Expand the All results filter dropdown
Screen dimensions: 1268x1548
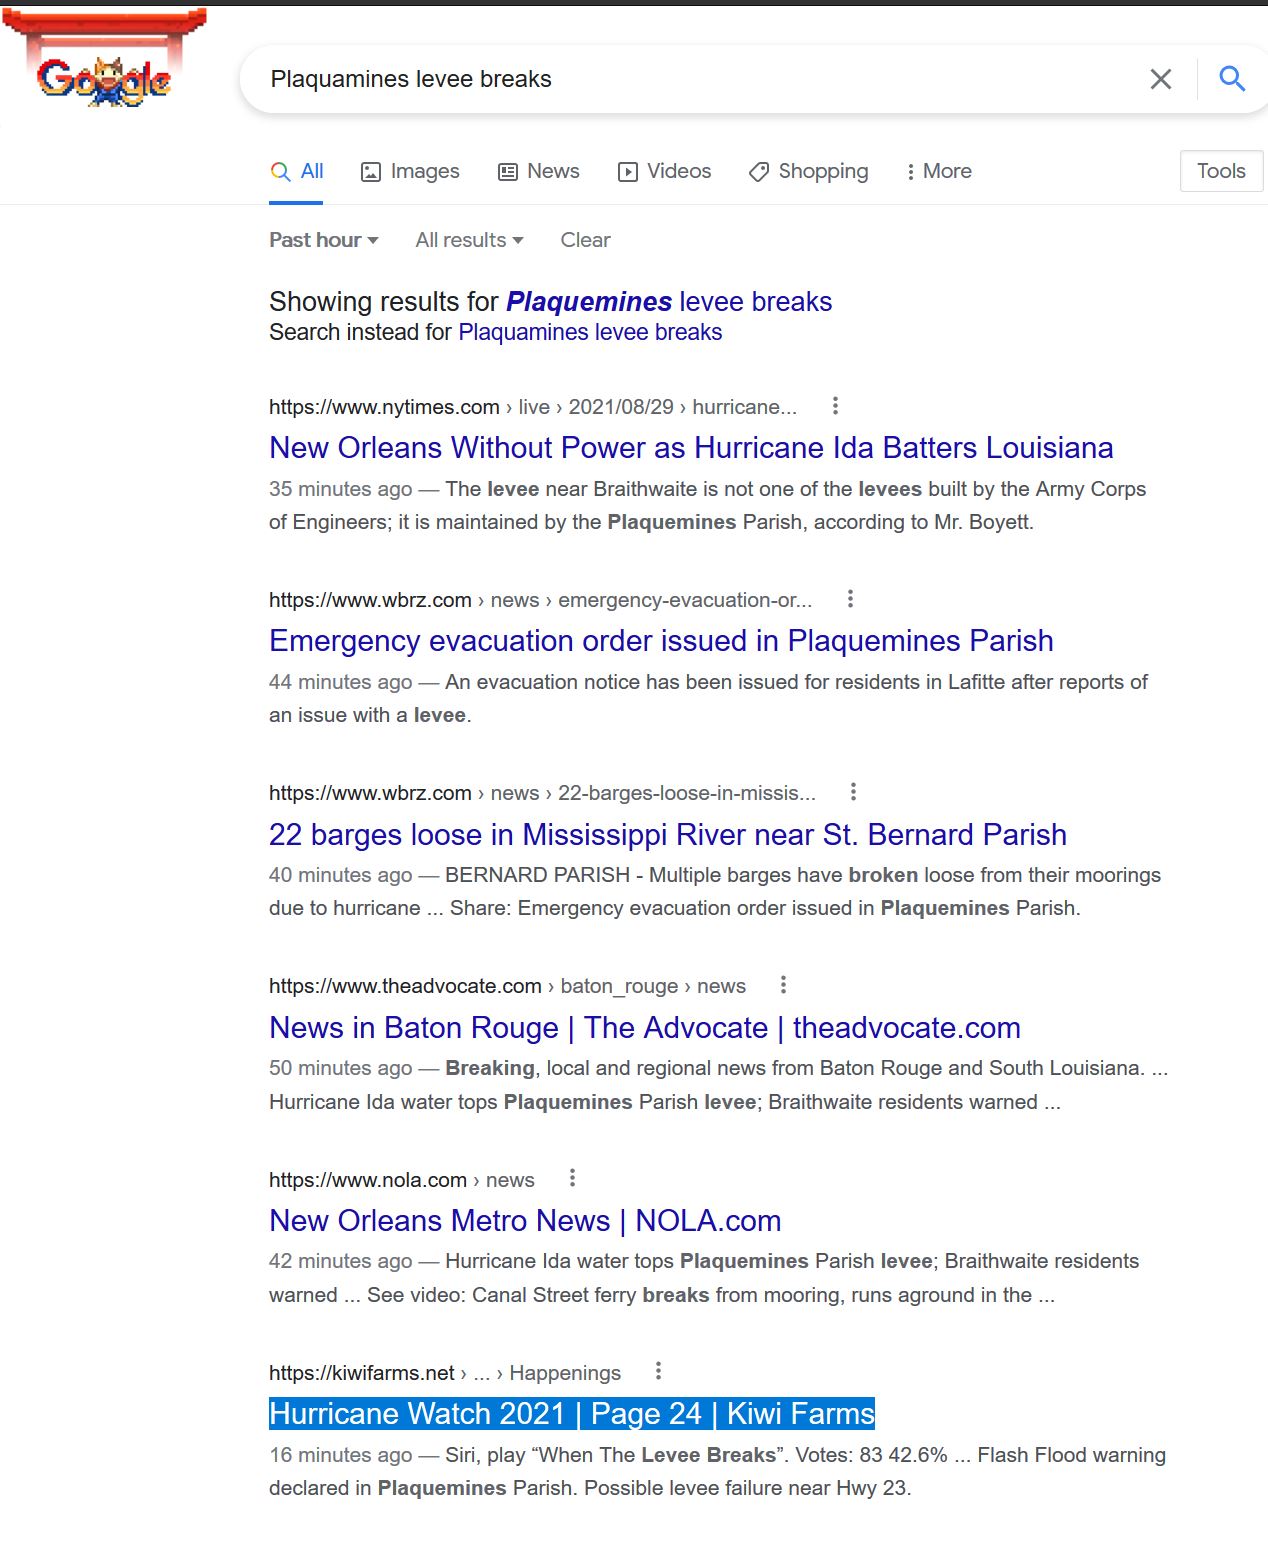[470, 240]
